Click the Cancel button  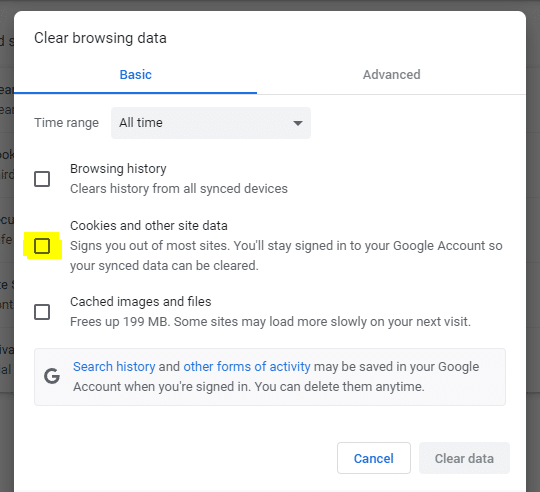(x=374, y=458)
